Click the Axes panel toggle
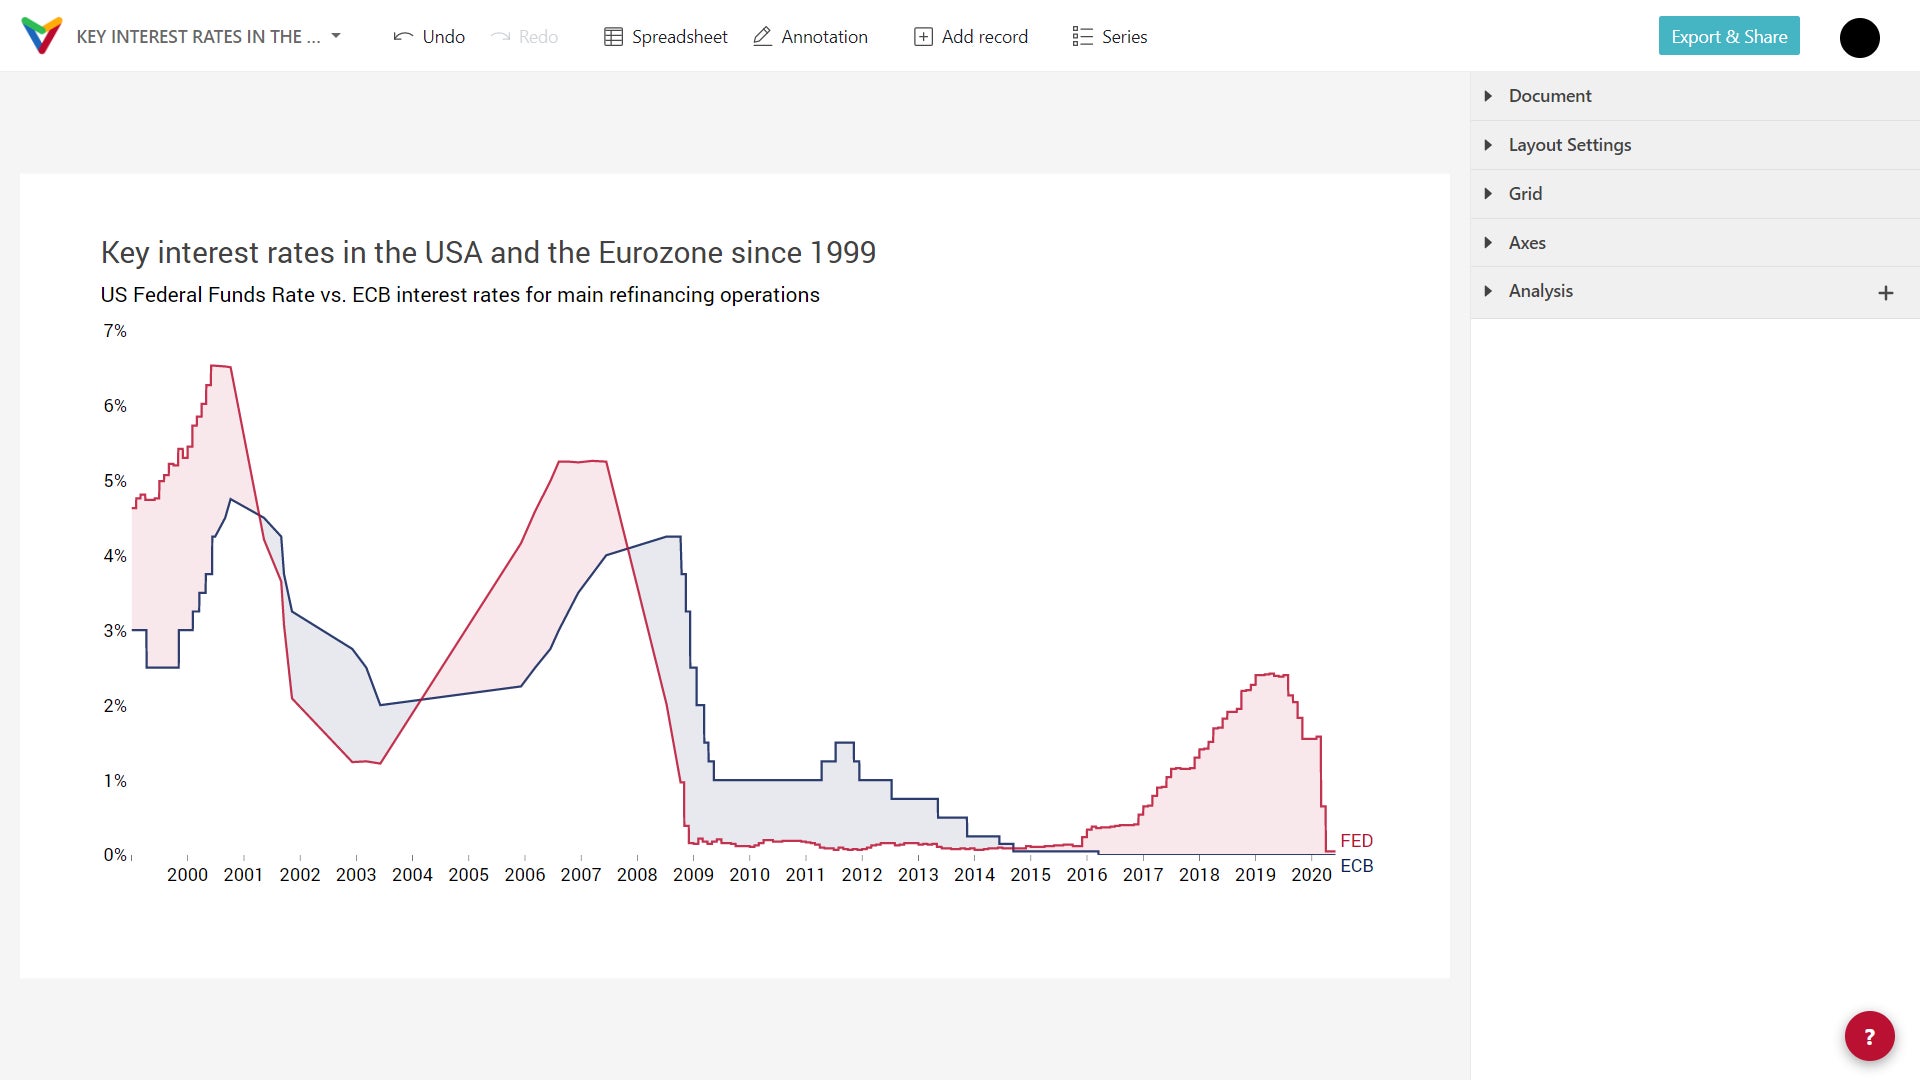The height and width of the screenshot is (1080, 1920). (x=1489, y=243)
